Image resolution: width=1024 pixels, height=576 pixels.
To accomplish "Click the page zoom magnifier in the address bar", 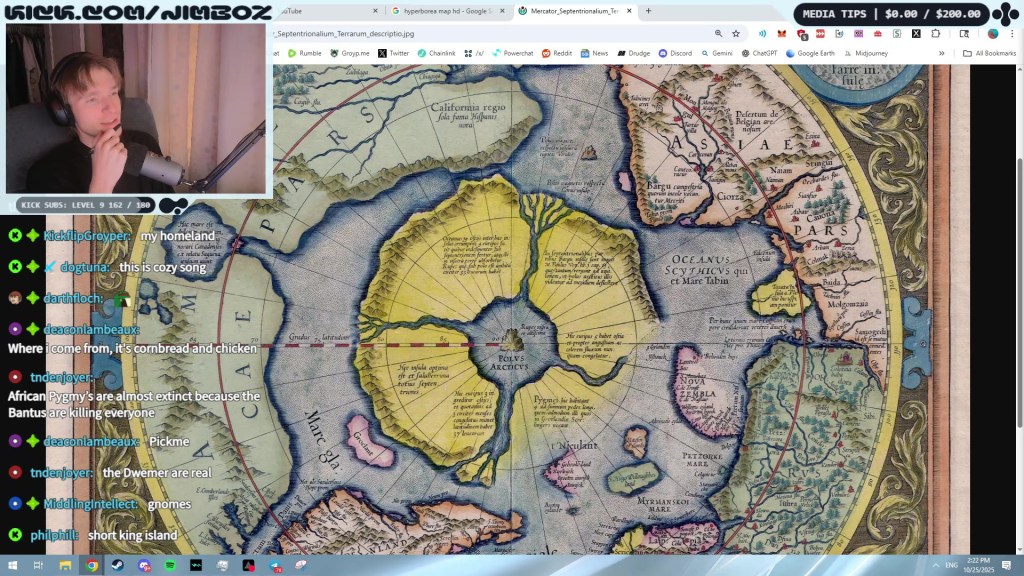I will tap(720, 35).
